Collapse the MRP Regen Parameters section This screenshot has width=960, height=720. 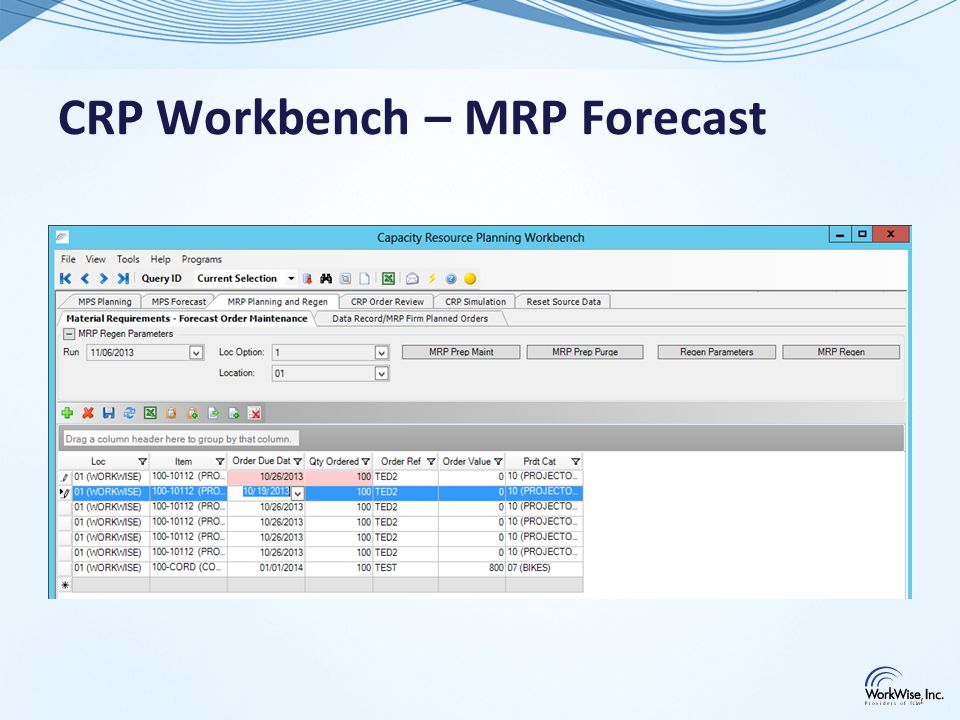[69, 334]
